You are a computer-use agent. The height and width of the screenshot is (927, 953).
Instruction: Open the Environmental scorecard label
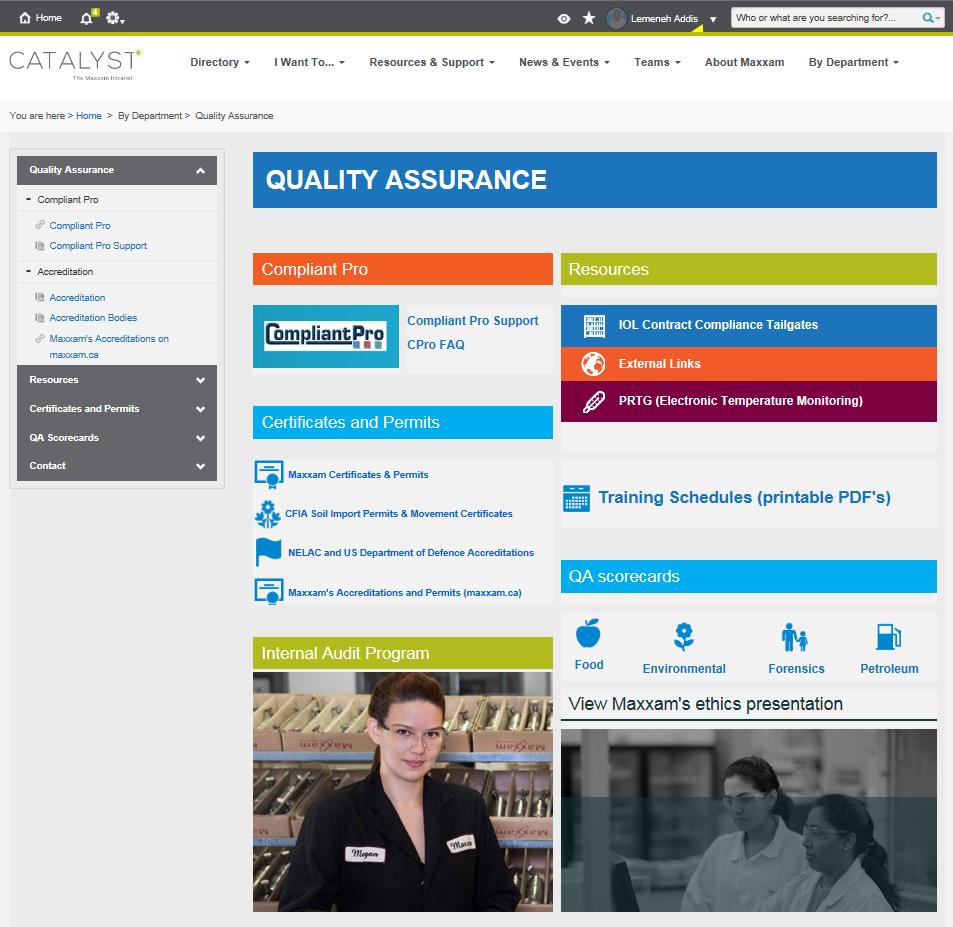[x=684, y=669]
